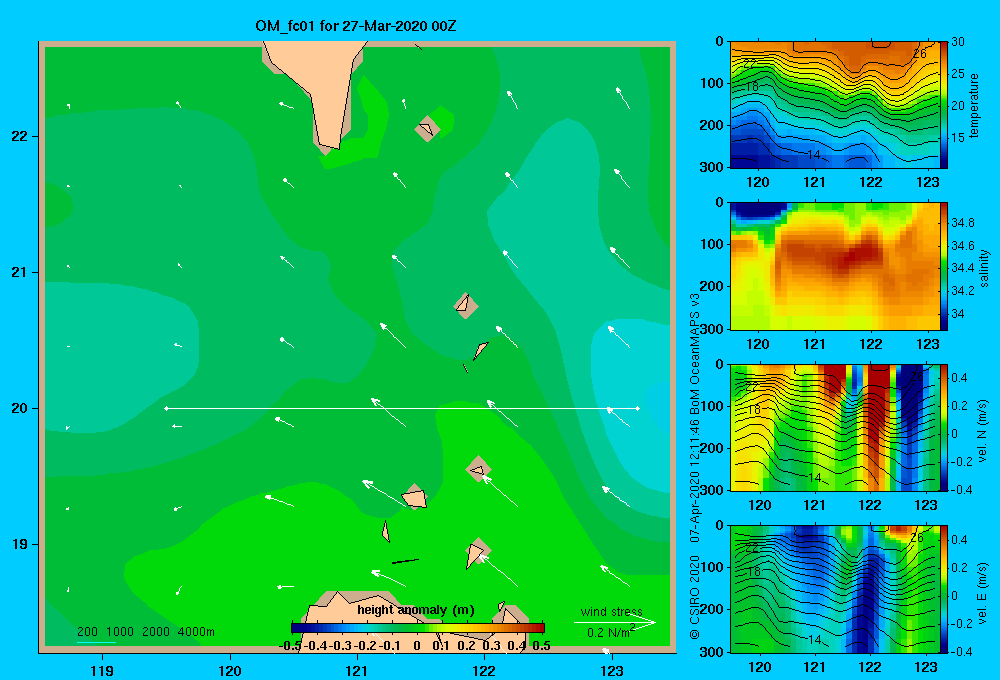Click the longitude label '119' on the map axis

coord(102,671)
